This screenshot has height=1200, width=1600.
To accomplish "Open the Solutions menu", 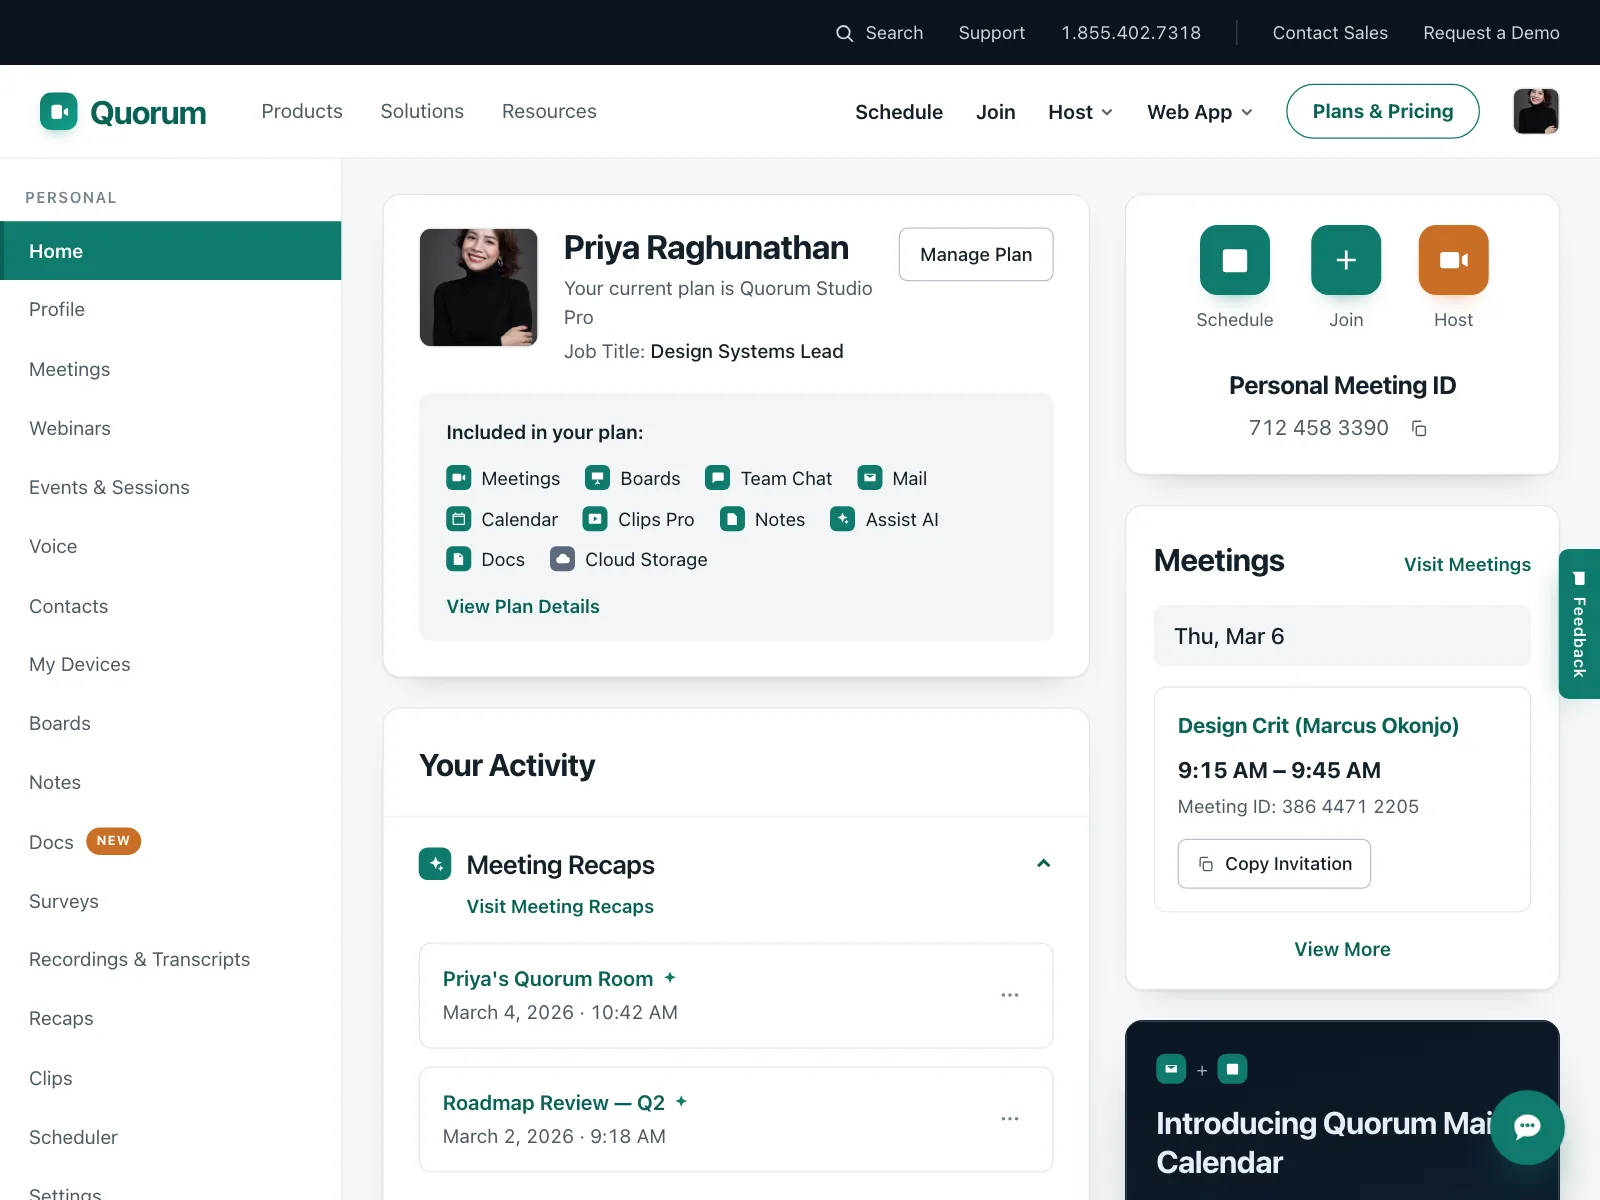I will (422, 111).
